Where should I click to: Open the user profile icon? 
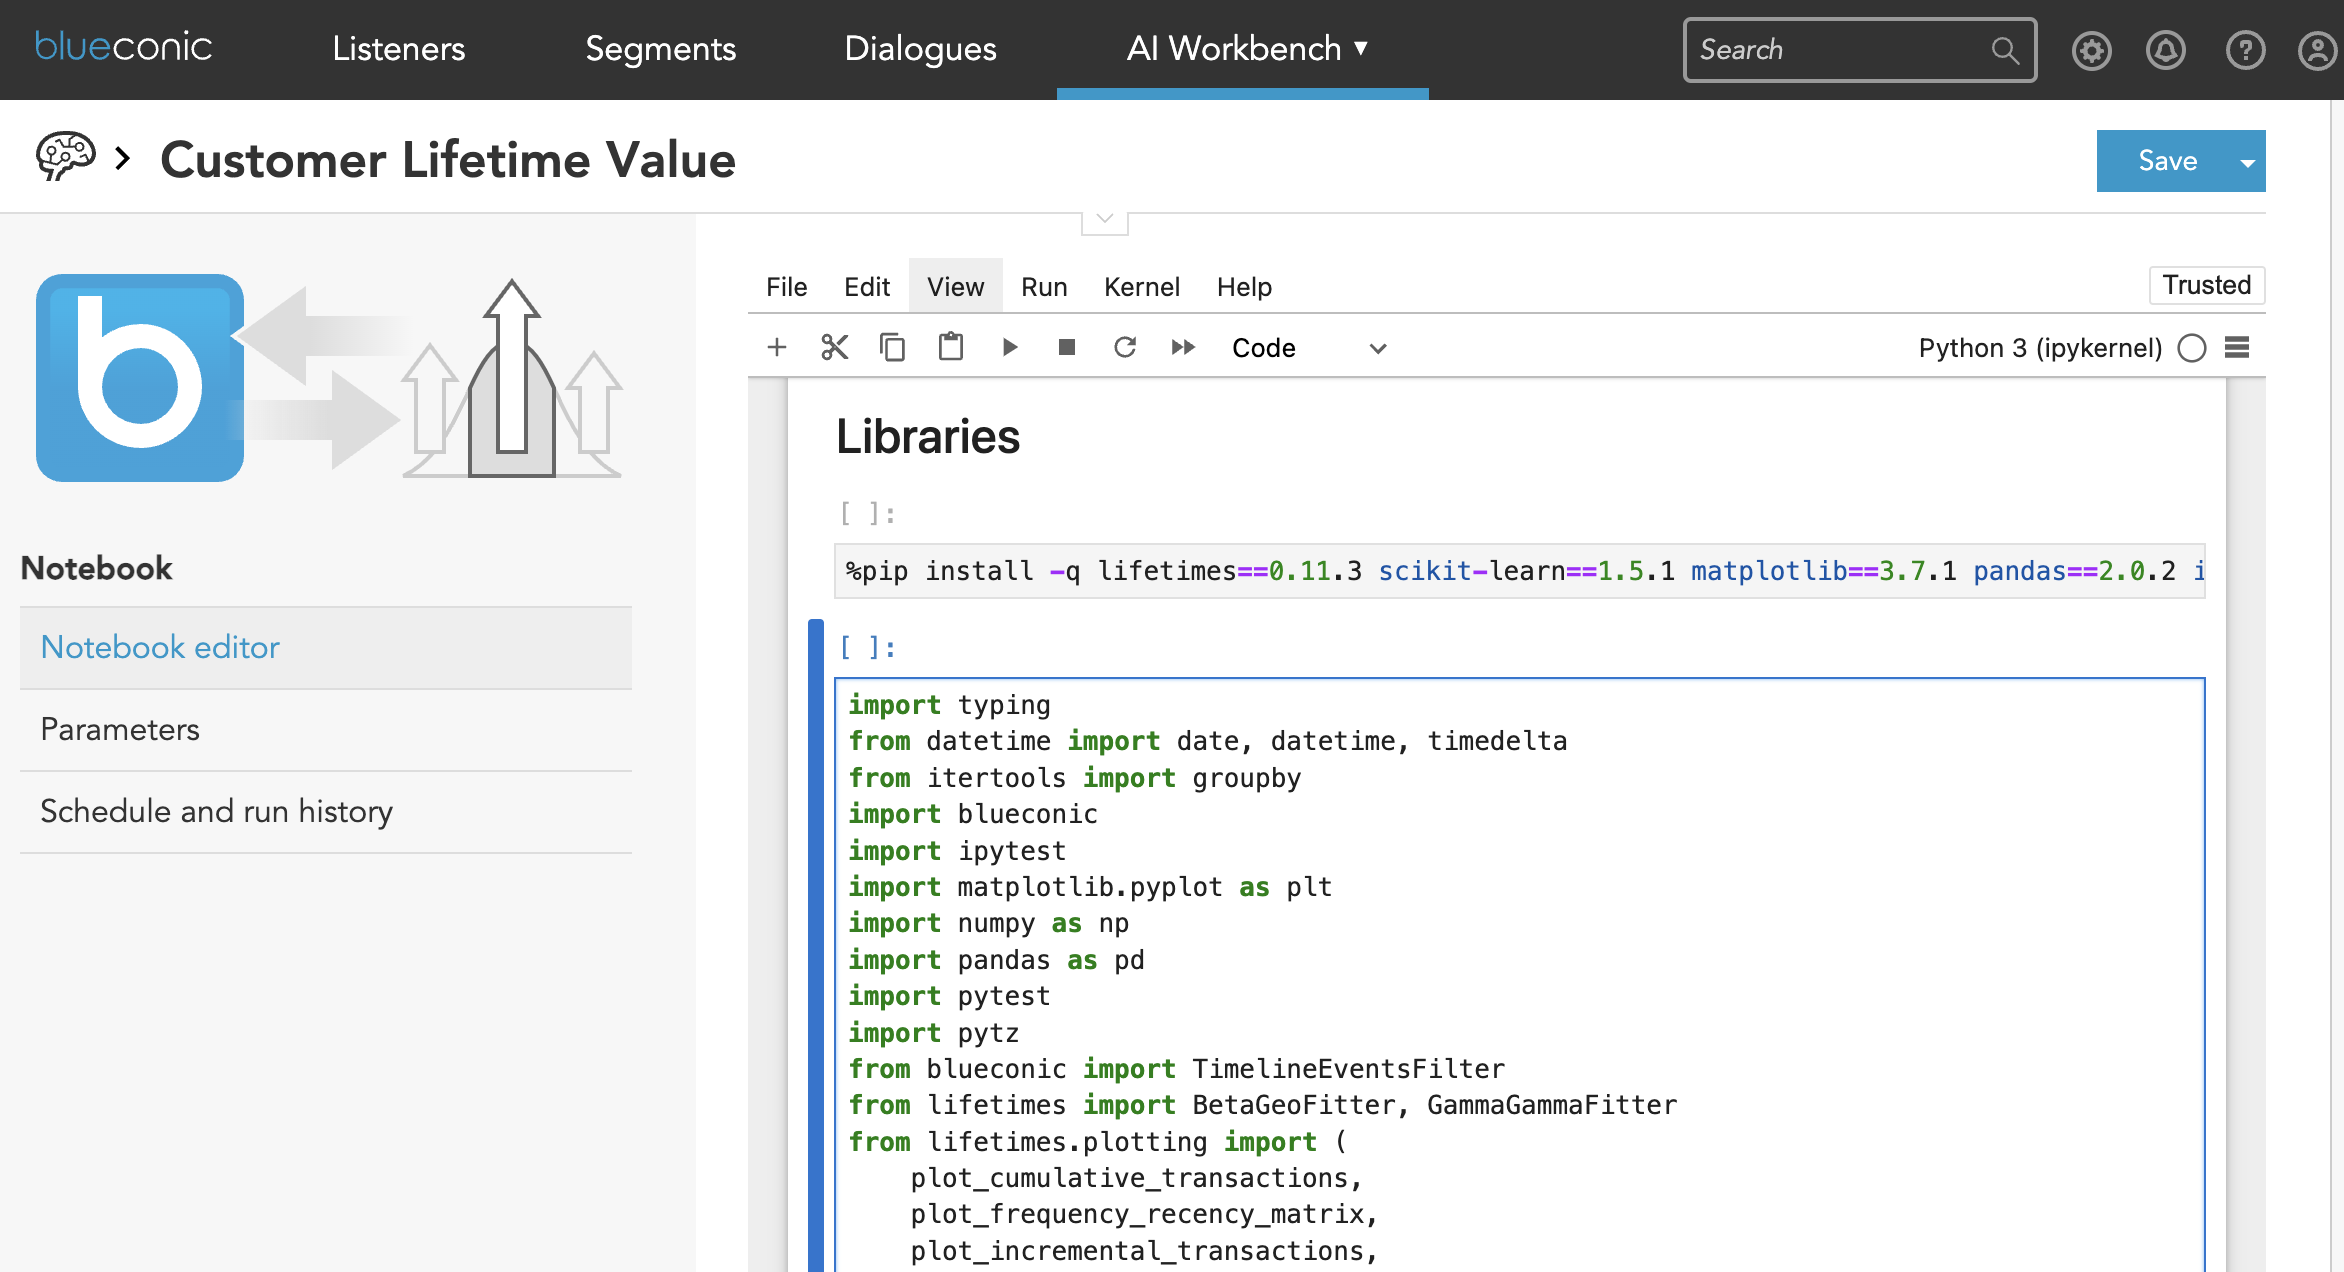tap(2318, 50)
